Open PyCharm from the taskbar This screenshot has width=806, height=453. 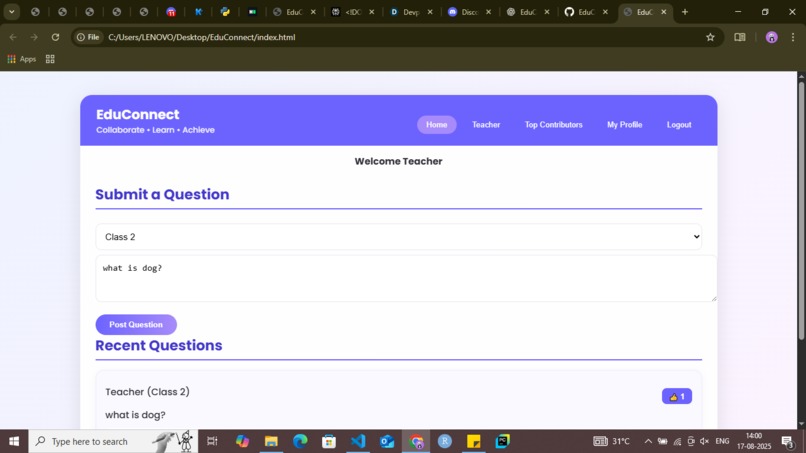pyautogui.click(x=503, y=441)
